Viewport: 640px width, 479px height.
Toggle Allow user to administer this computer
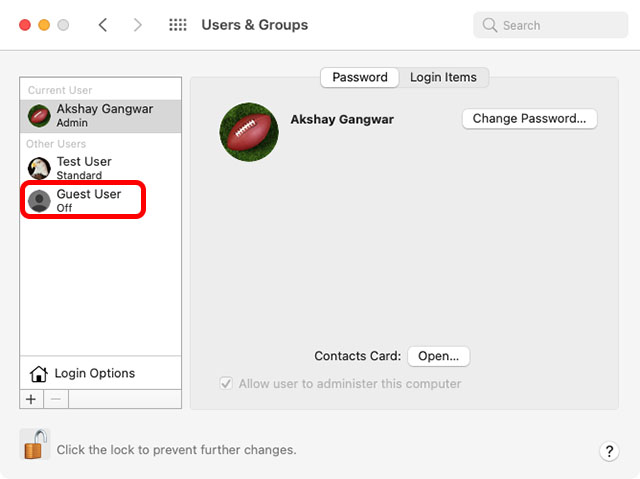pyautogui.click(x=226, y=384)
